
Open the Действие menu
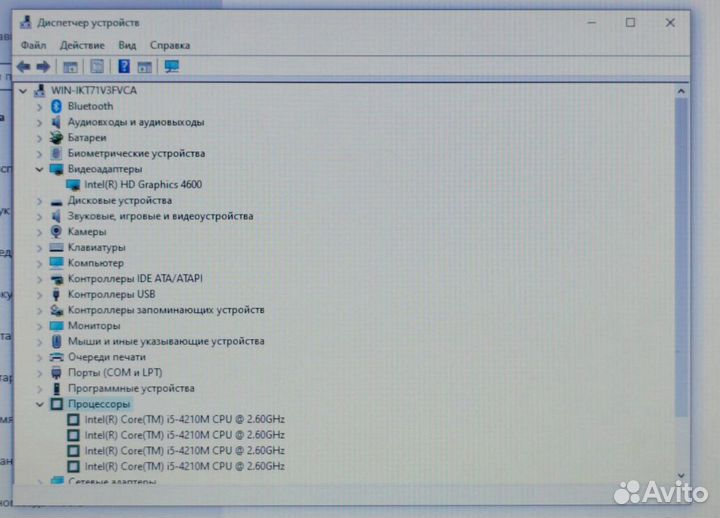pyautogui.click(x=82, y=45)
